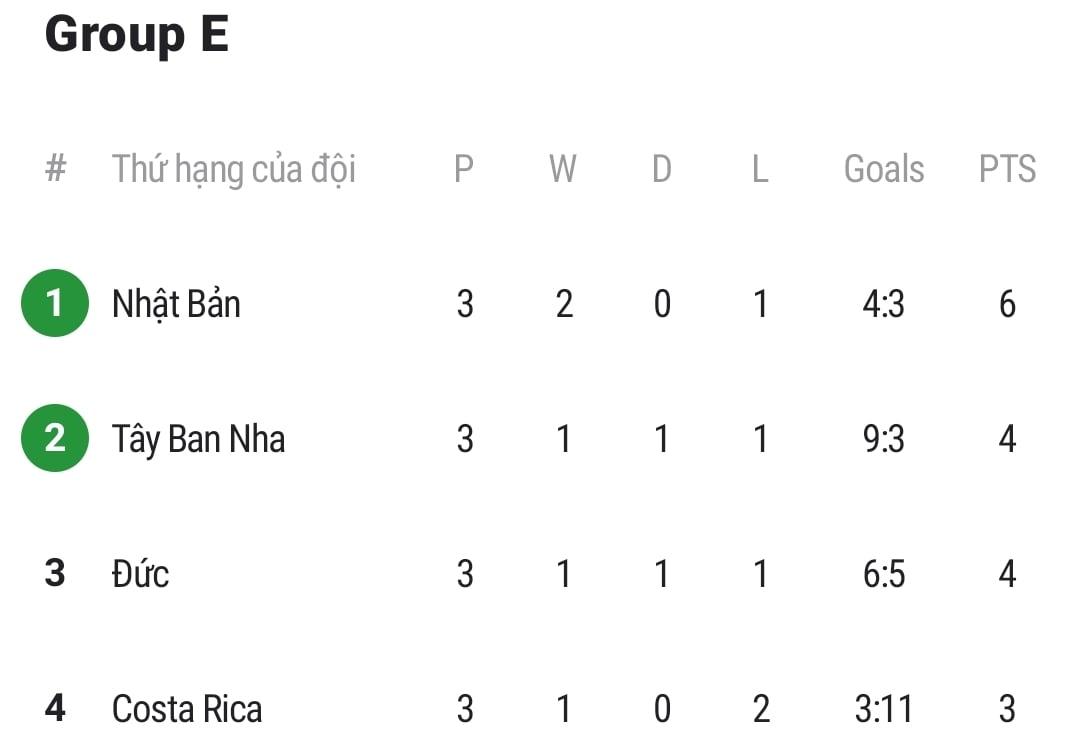Click the L losses column header
Viewport: 1078px width, 744px height.
point(760,169)
